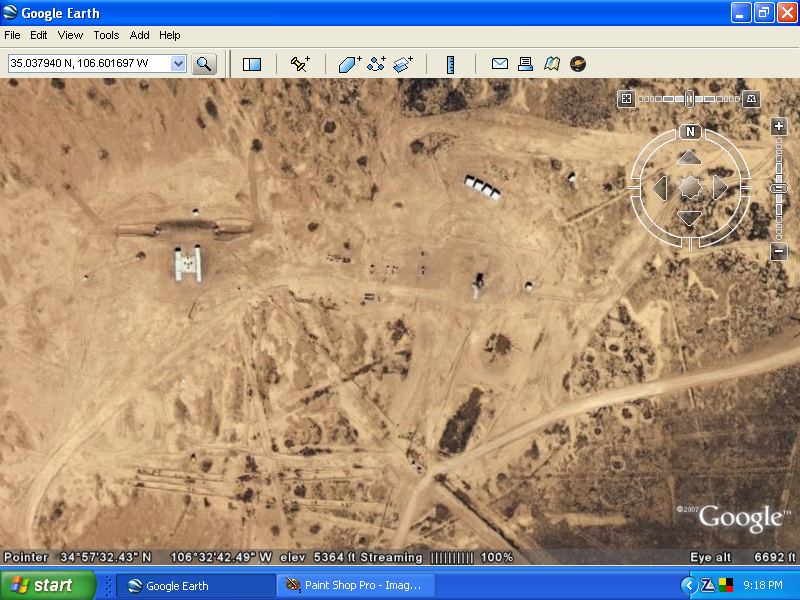
Task: Pan right with navigation arrow
Action: click(720, 187)
